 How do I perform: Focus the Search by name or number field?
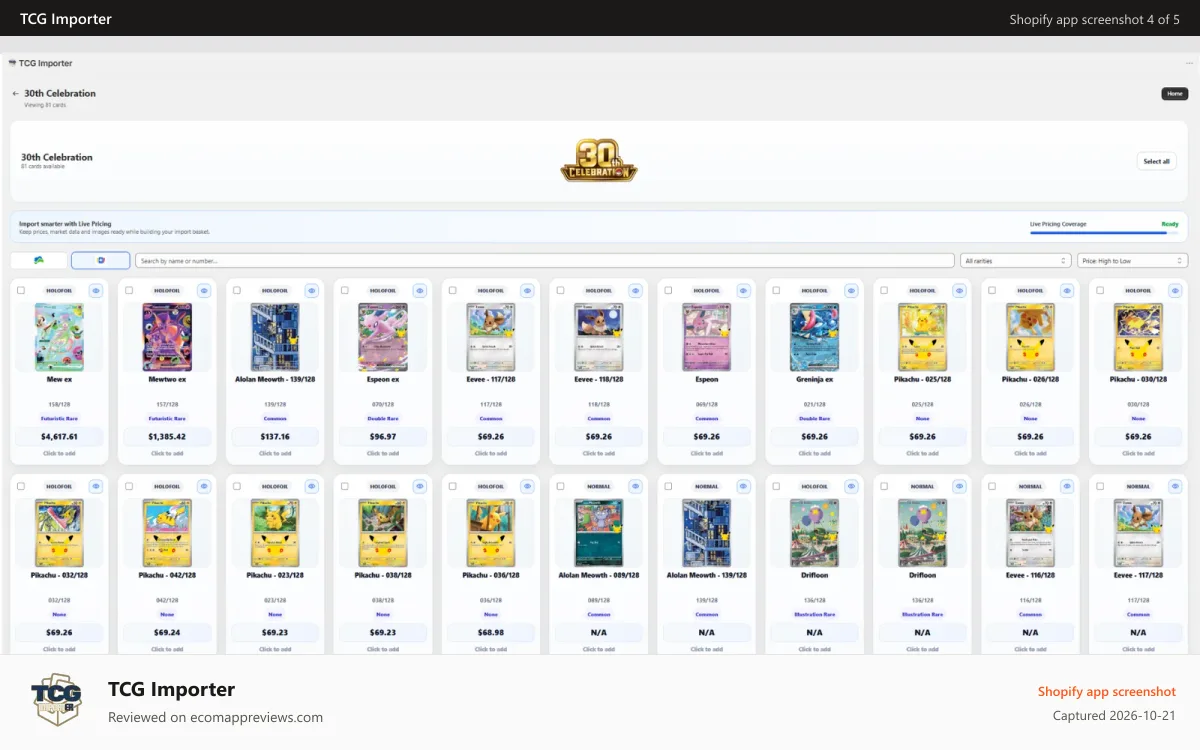pyautogui.click(x=545, y=261)
